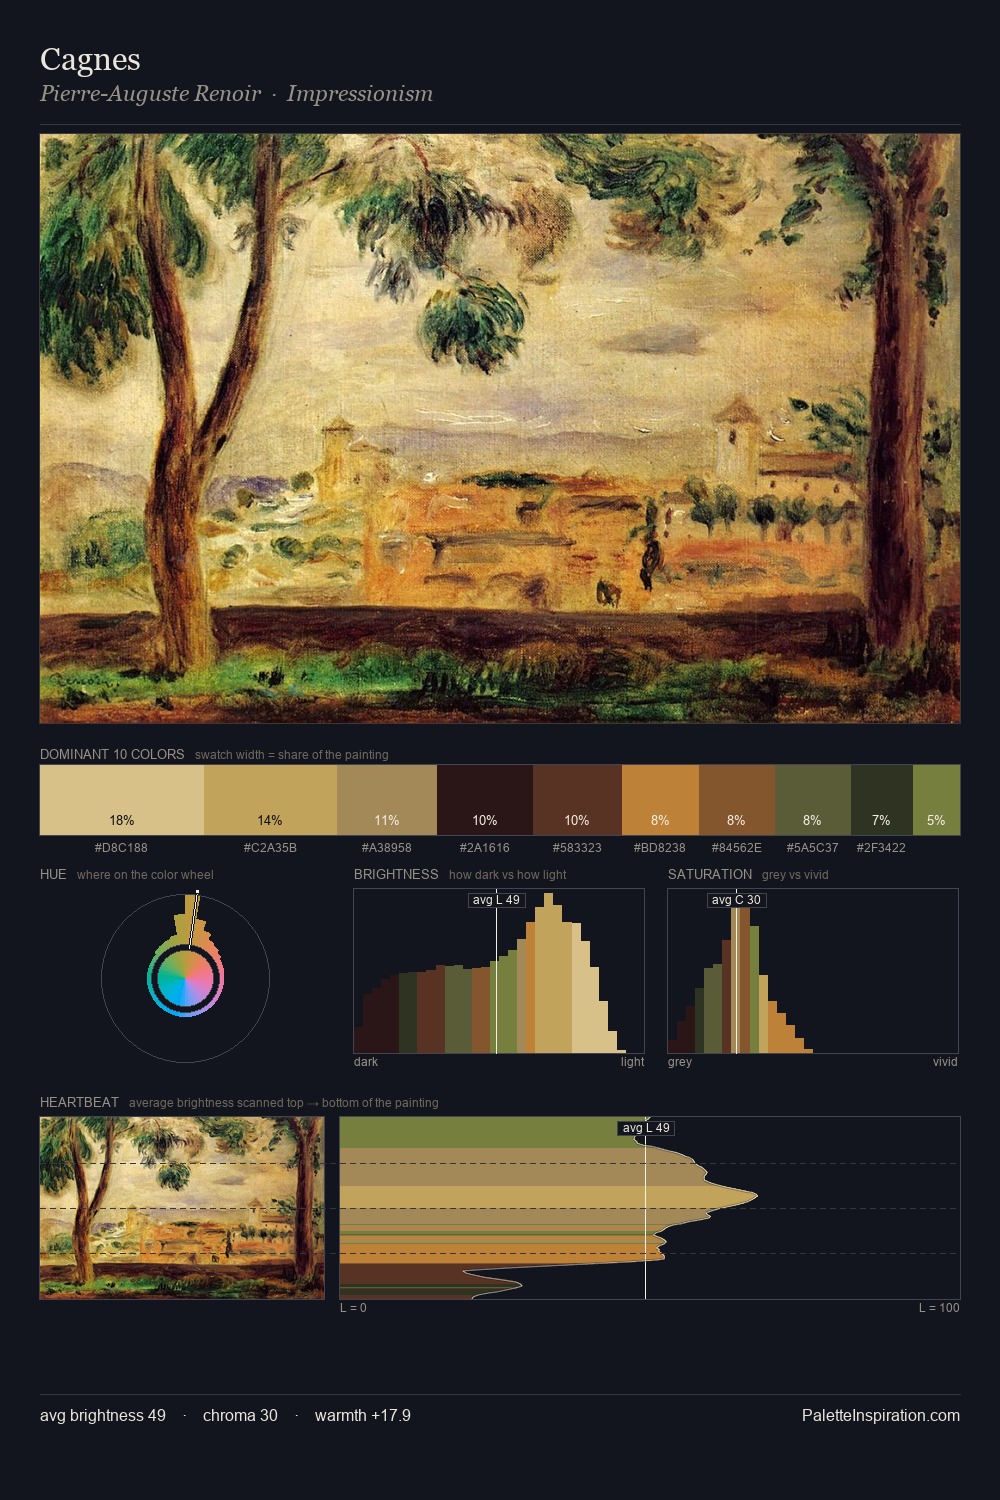
Task: Click the brightness histogram chart
Action: tap(499, 970)
